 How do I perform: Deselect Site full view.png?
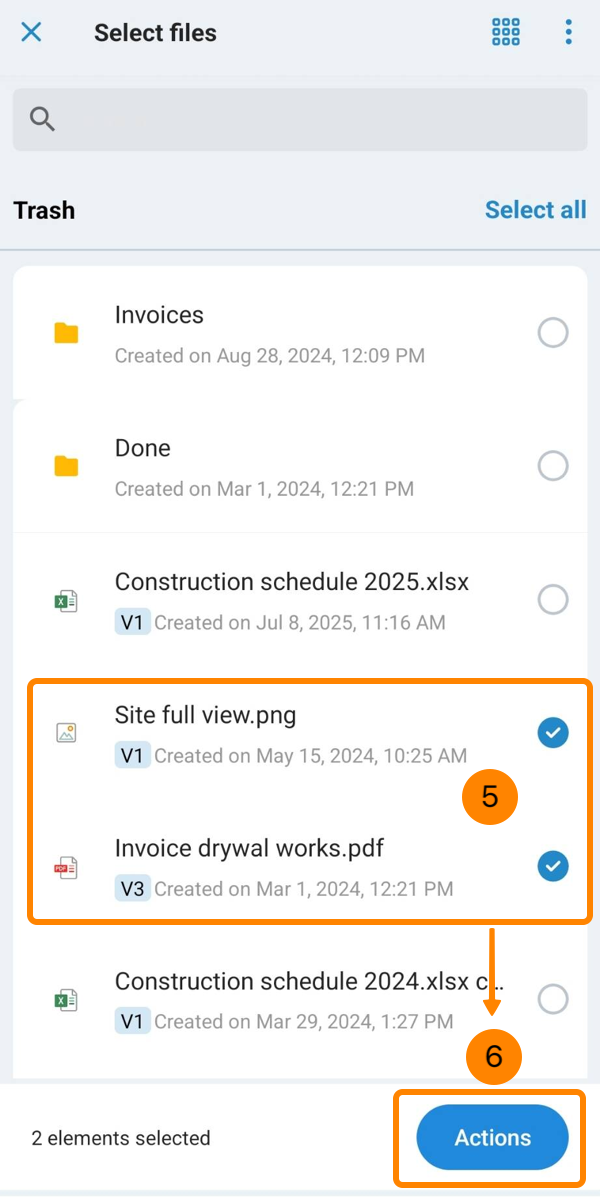point(553,733)
